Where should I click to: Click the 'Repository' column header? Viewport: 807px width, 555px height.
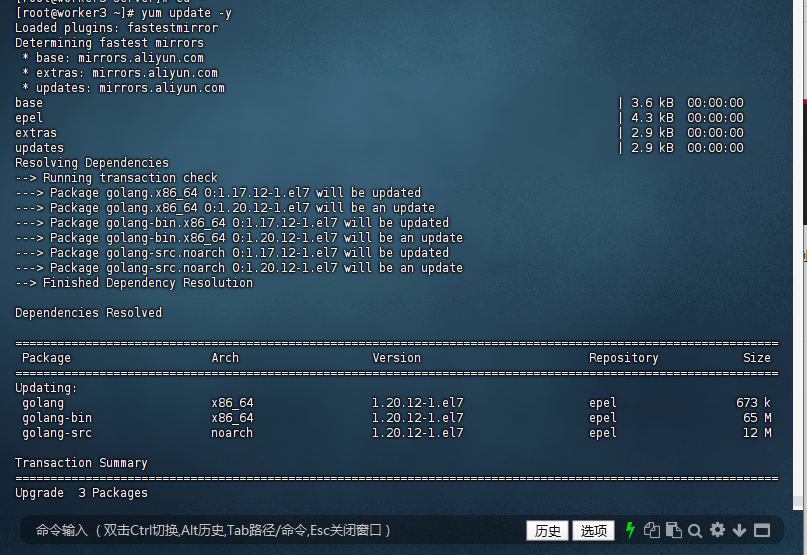(624, 358)
